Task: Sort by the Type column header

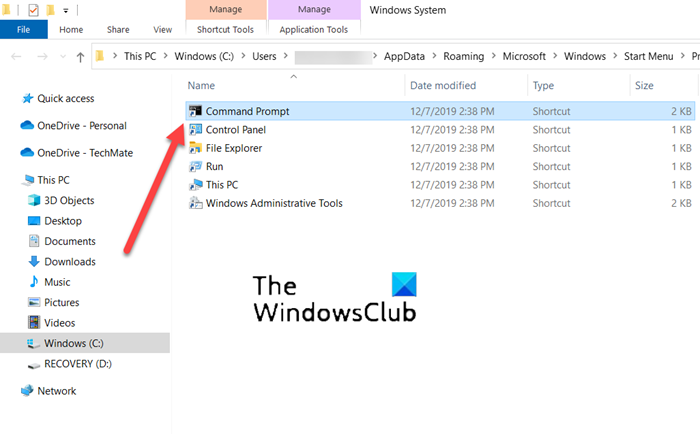Action: click(543, 85)
